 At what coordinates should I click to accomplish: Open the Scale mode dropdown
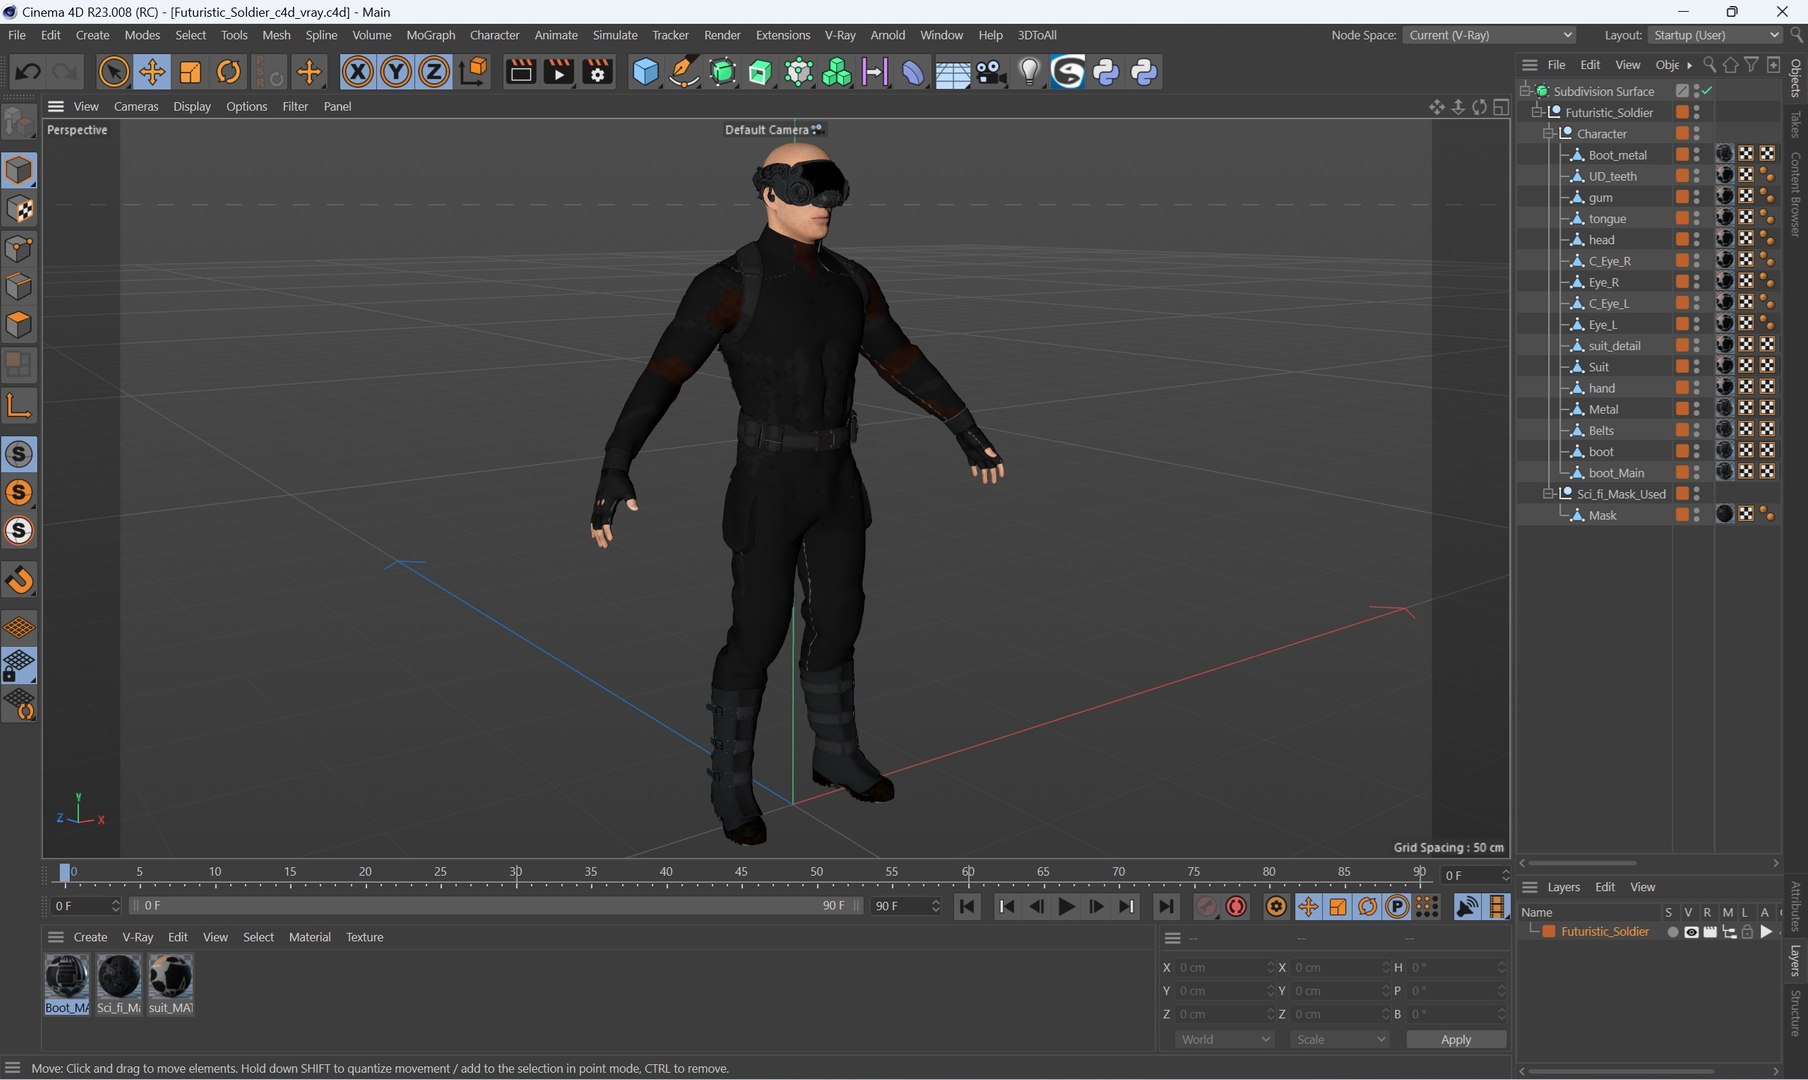1340,1040
